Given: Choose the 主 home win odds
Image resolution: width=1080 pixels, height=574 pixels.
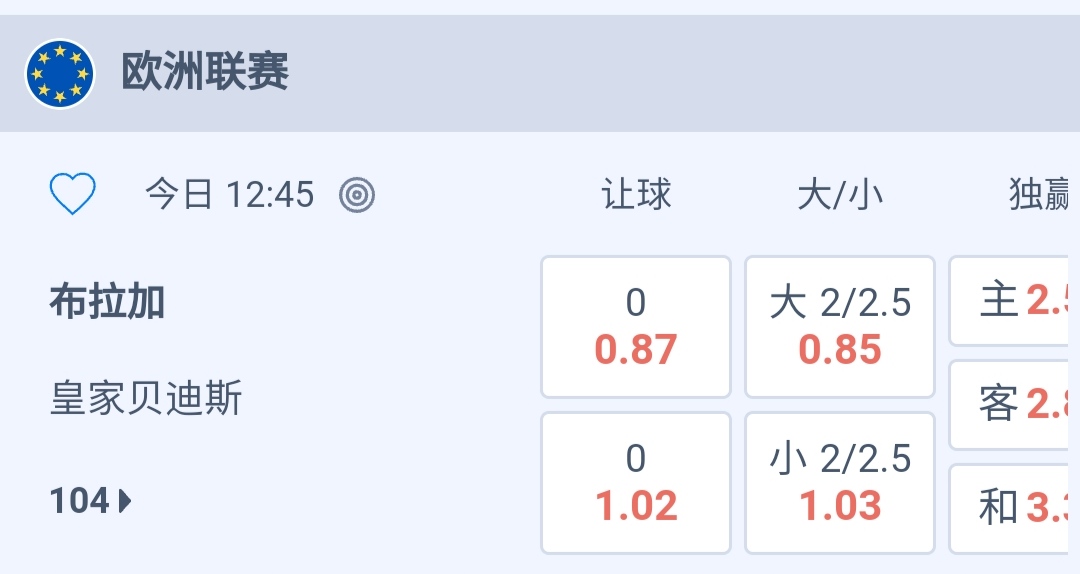Looking at the screenshot, I should pyautogui.click(x=1014, y=301).
